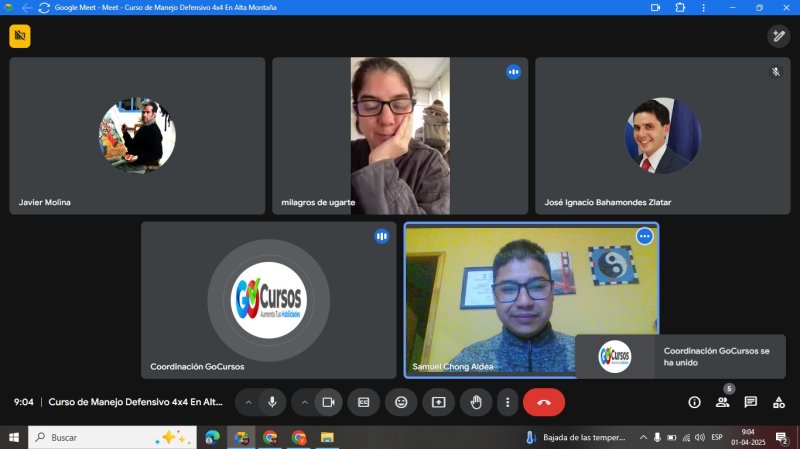Expand the video settings chevron beside the camera

[304, 402]
